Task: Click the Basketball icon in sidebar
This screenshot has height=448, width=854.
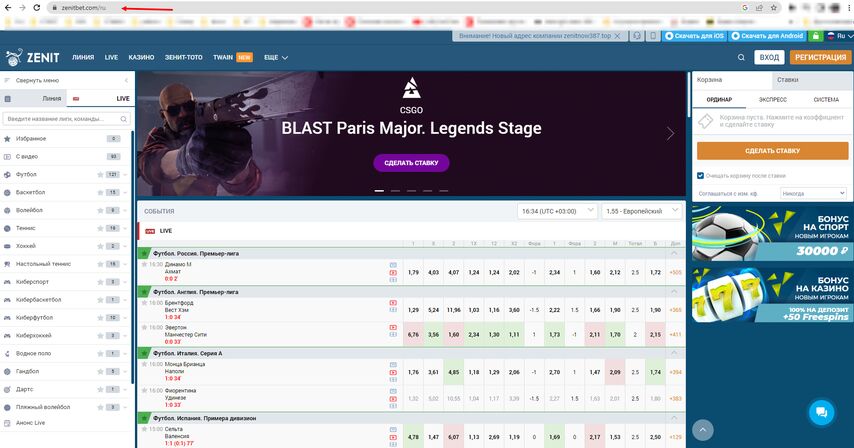Action: coord(7,193)
